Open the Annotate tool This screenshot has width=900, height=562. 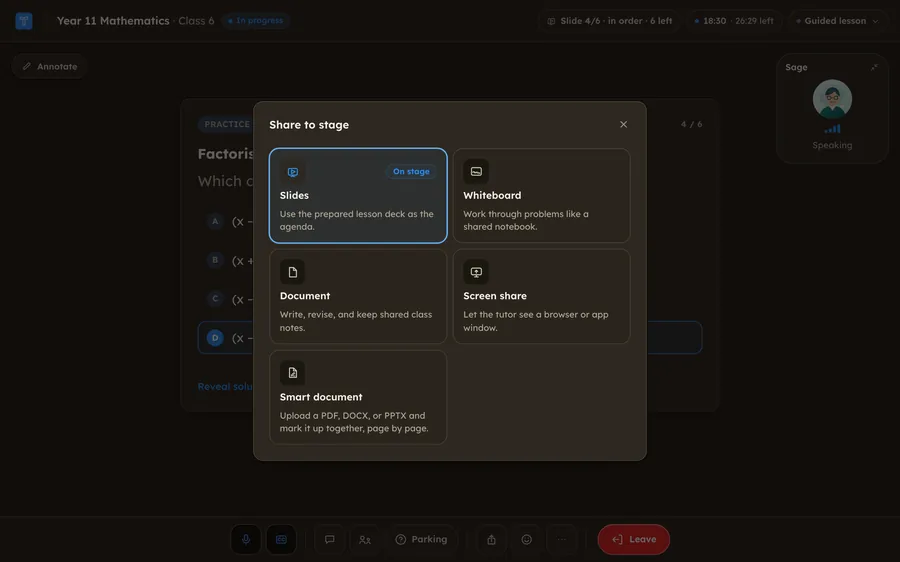[x=49, y=67]
